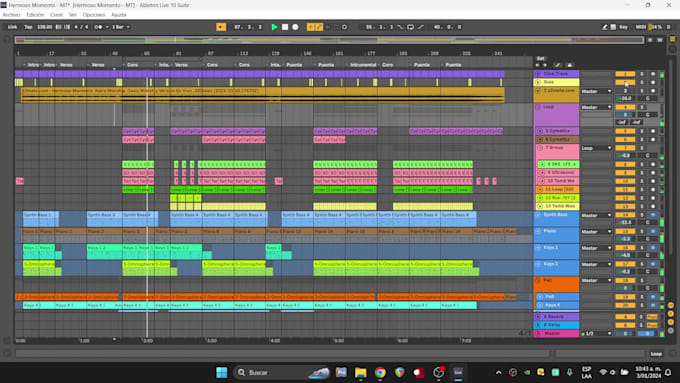Open the Crear menu
This screenshot has width=680, height=383.
(x=56, y=15)
